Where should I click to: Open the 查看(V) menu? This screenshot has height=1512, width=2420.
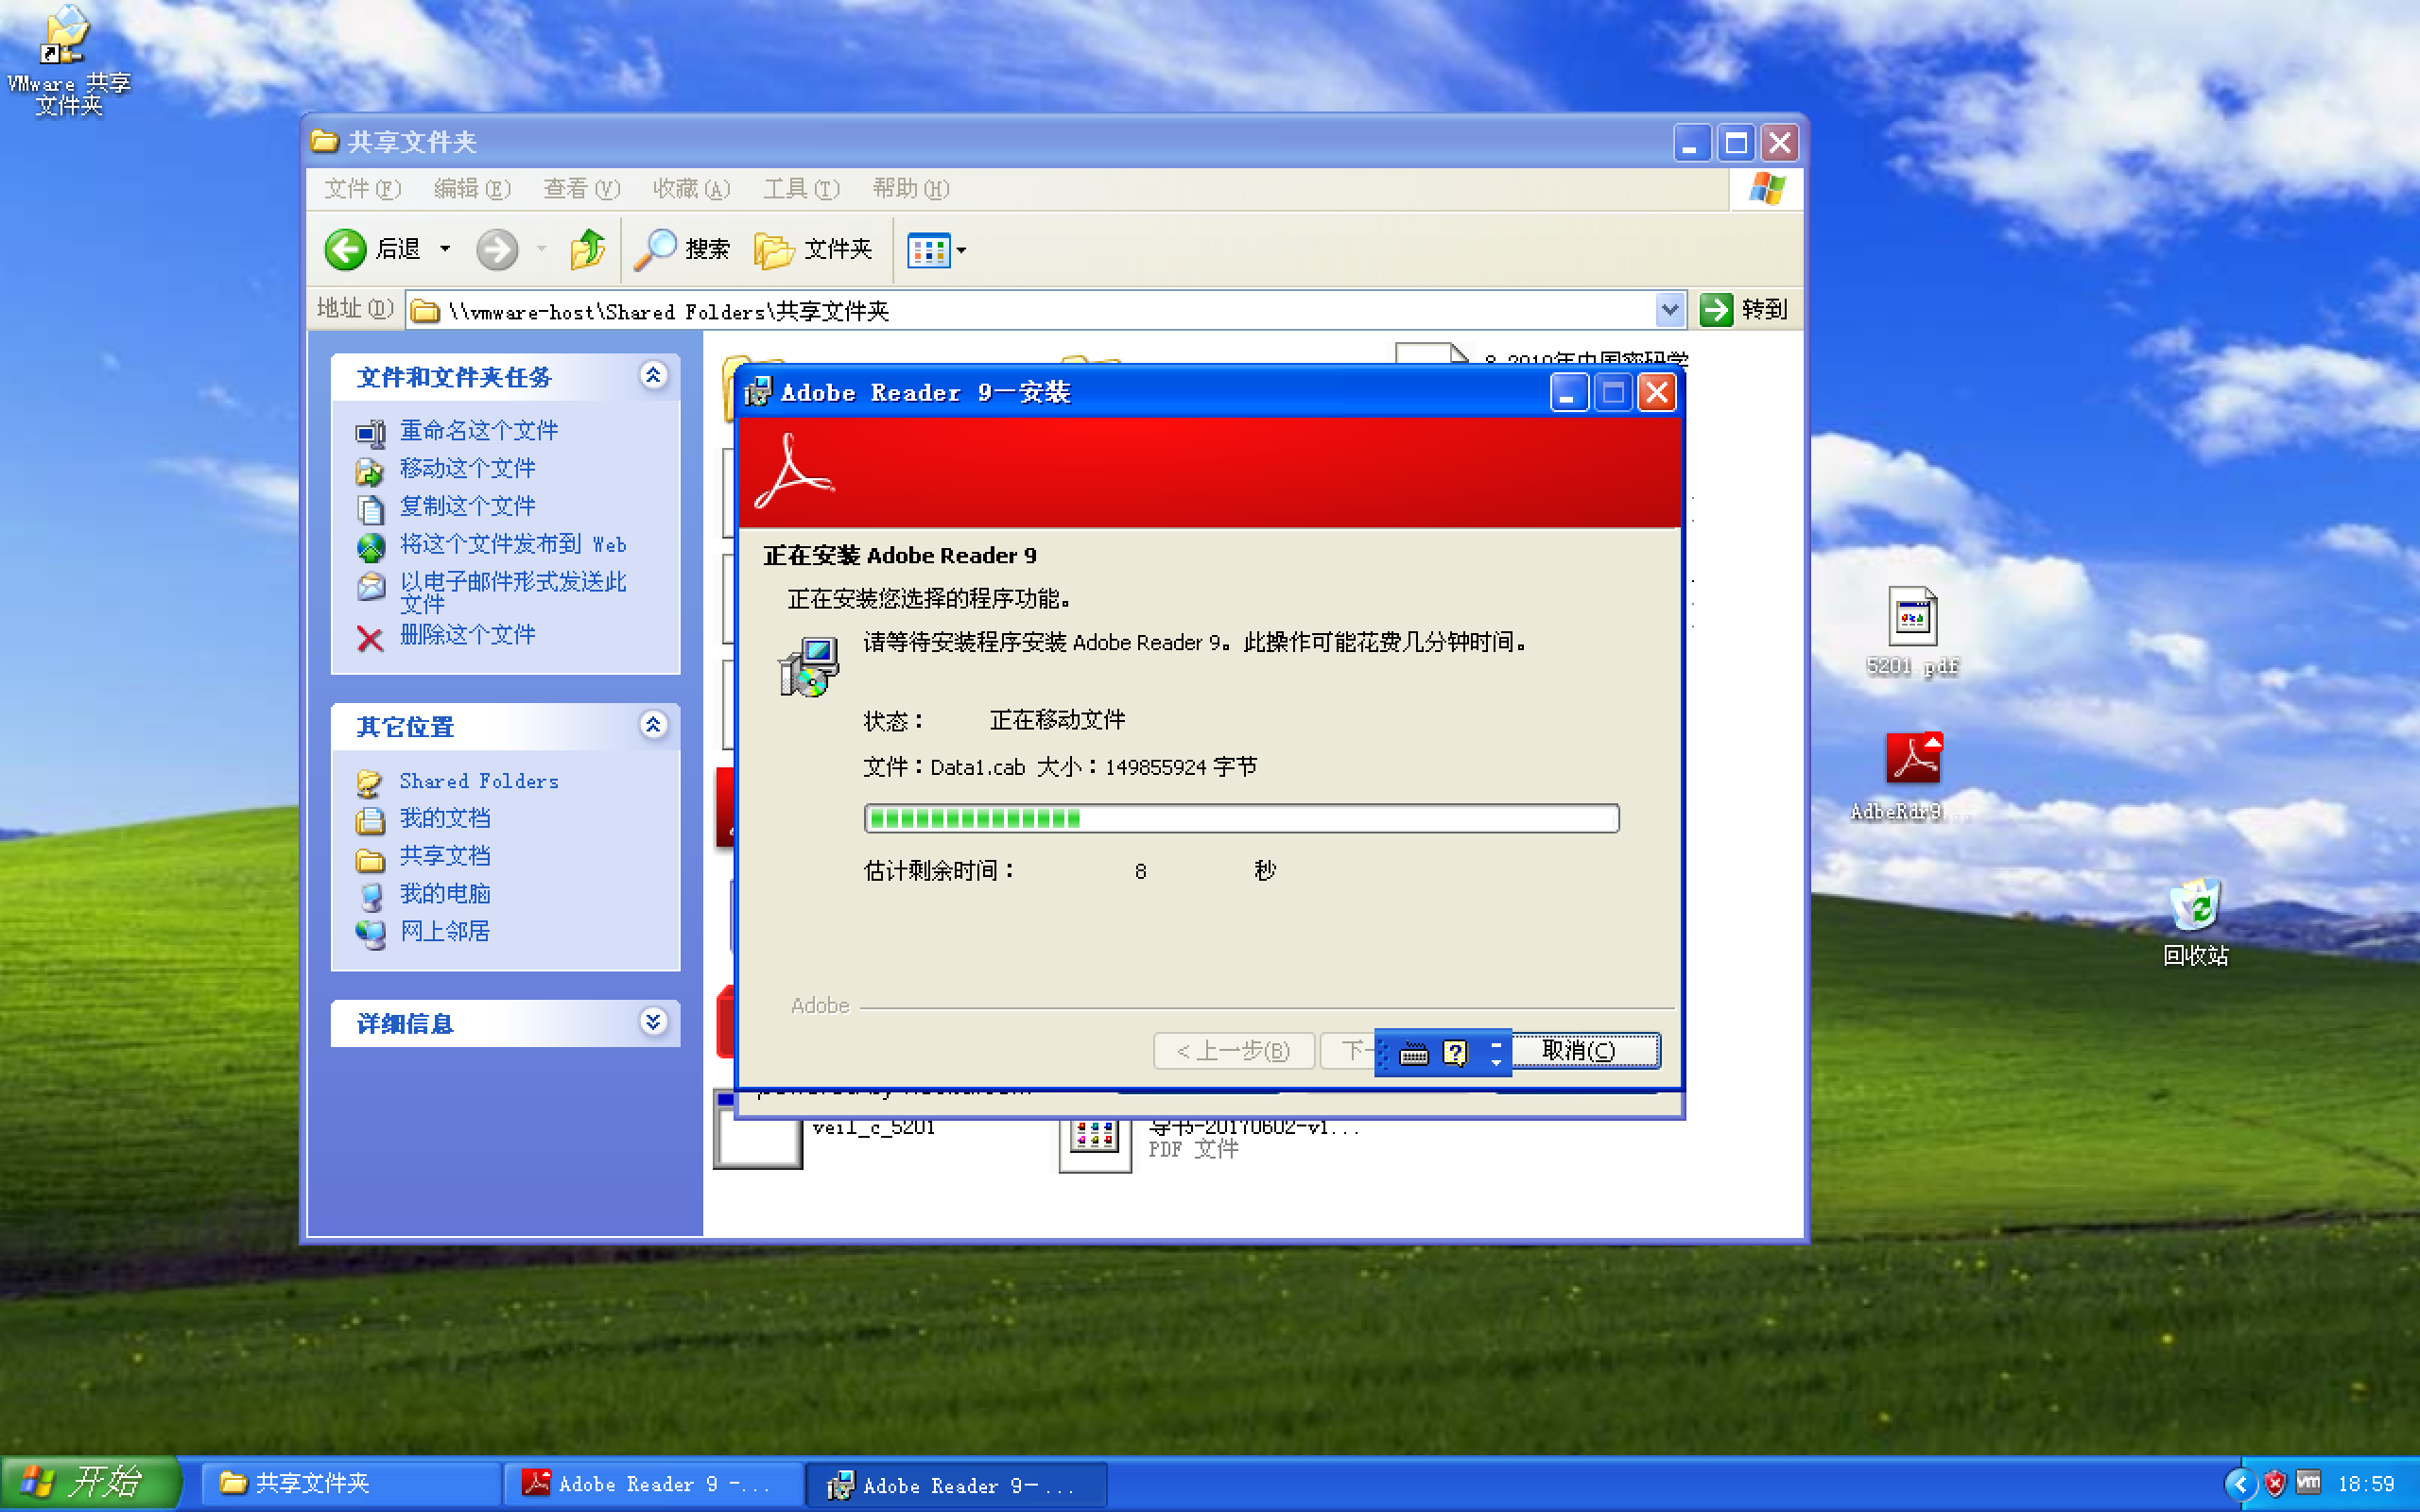[581, 188]
